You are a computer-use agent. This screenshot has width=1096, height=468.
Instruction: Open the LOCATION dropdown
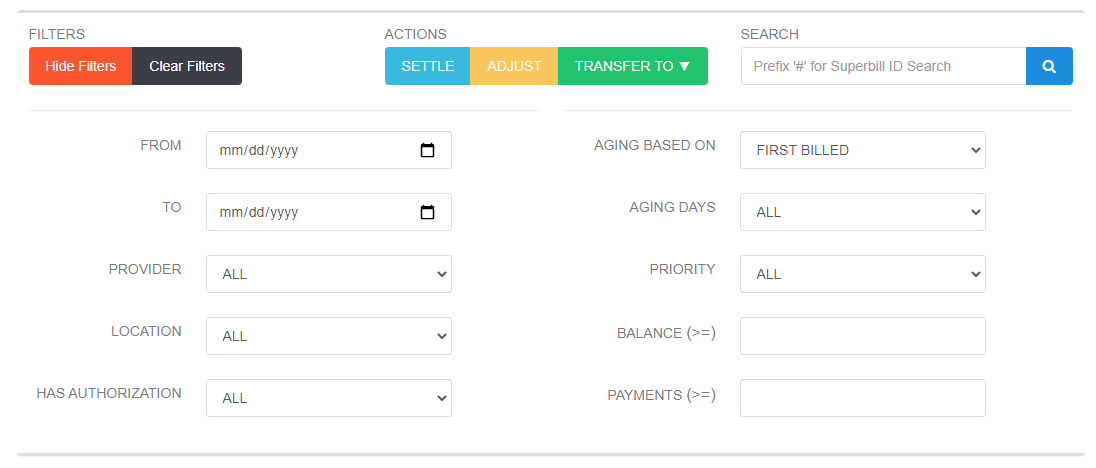point(329,336)
